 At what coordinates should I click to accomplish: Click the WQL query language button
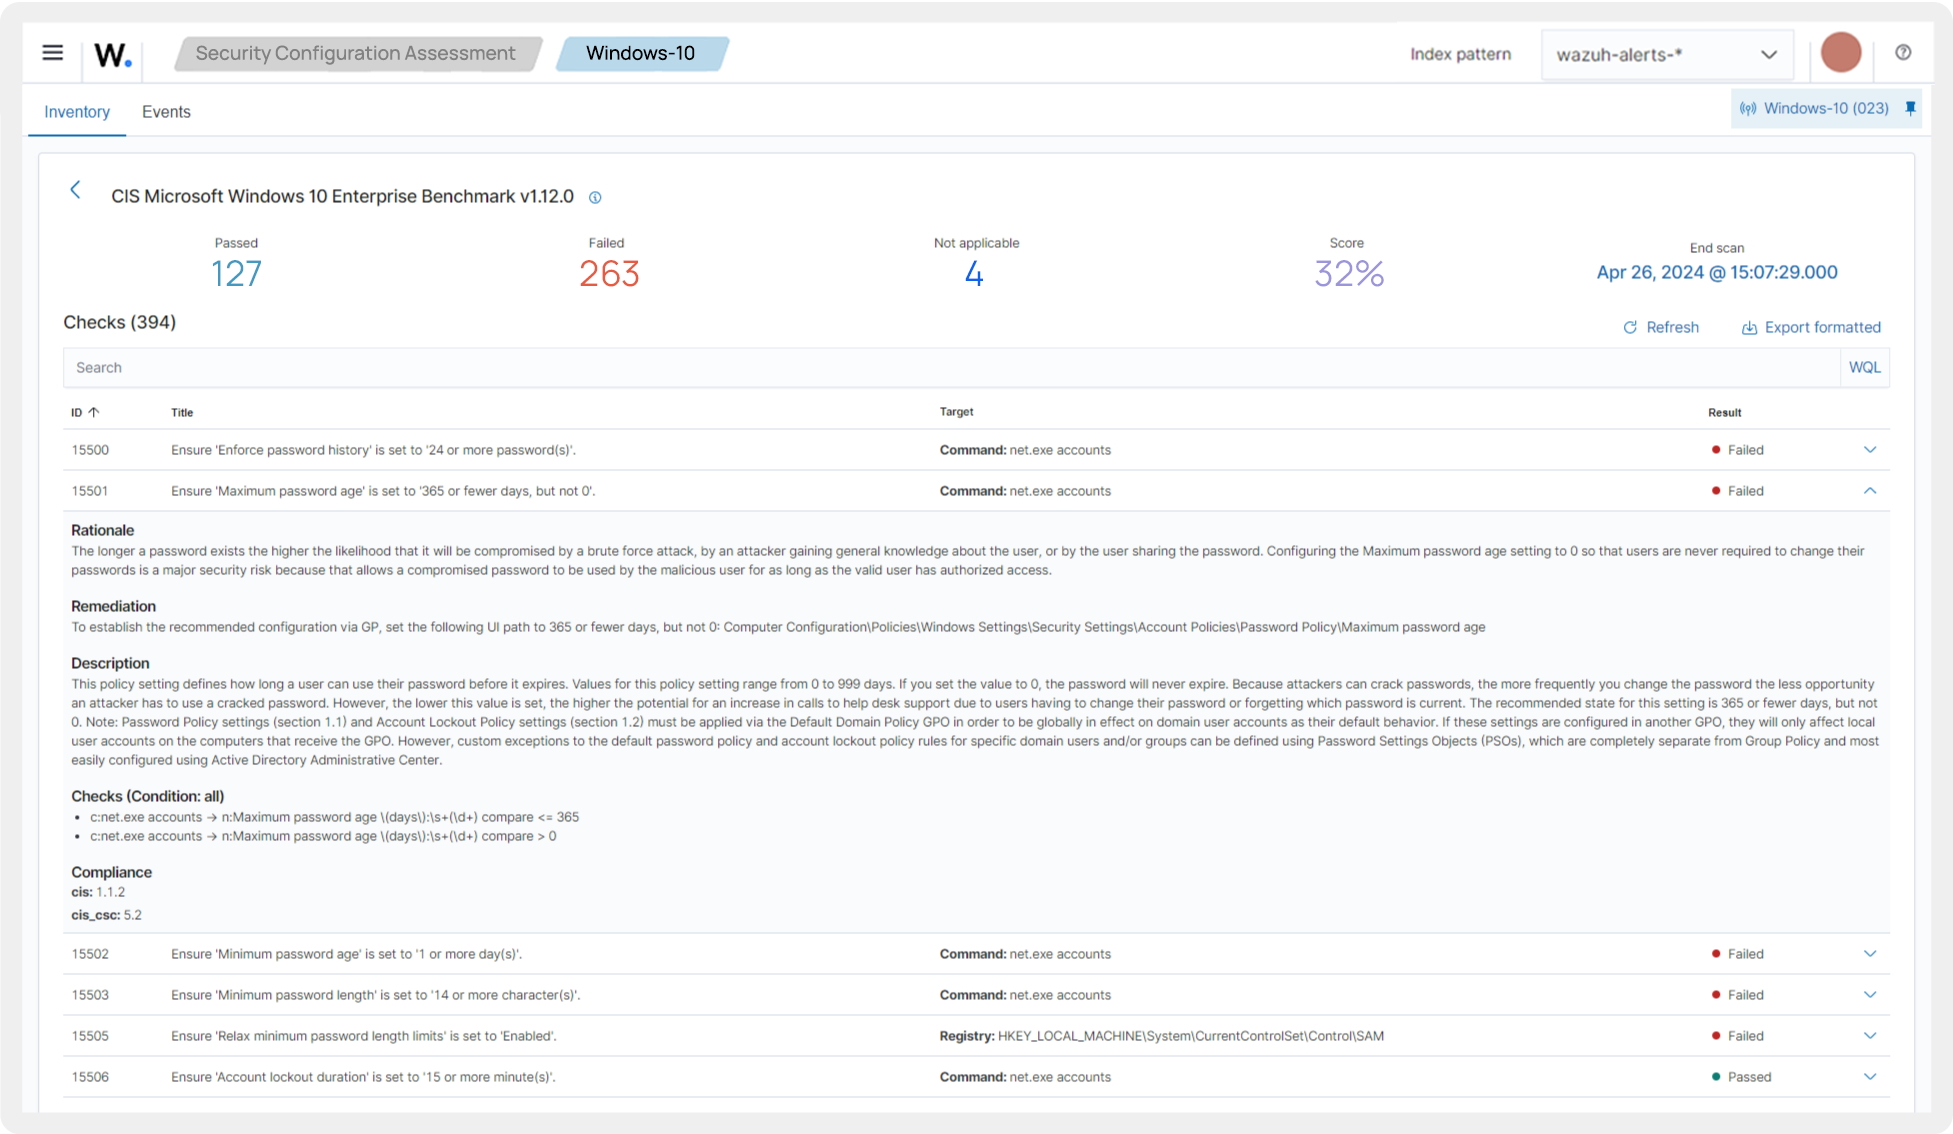(x=1864, y=368)
